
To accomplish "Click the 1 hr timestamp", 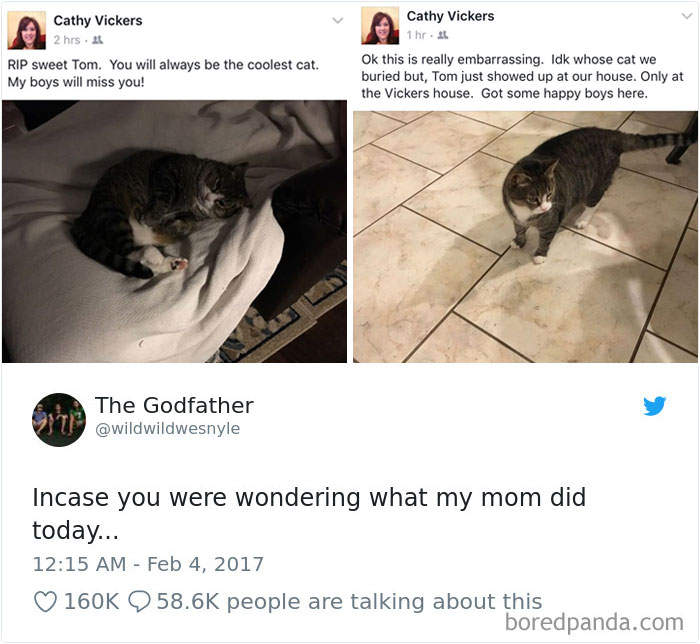I will pos(416,35).
